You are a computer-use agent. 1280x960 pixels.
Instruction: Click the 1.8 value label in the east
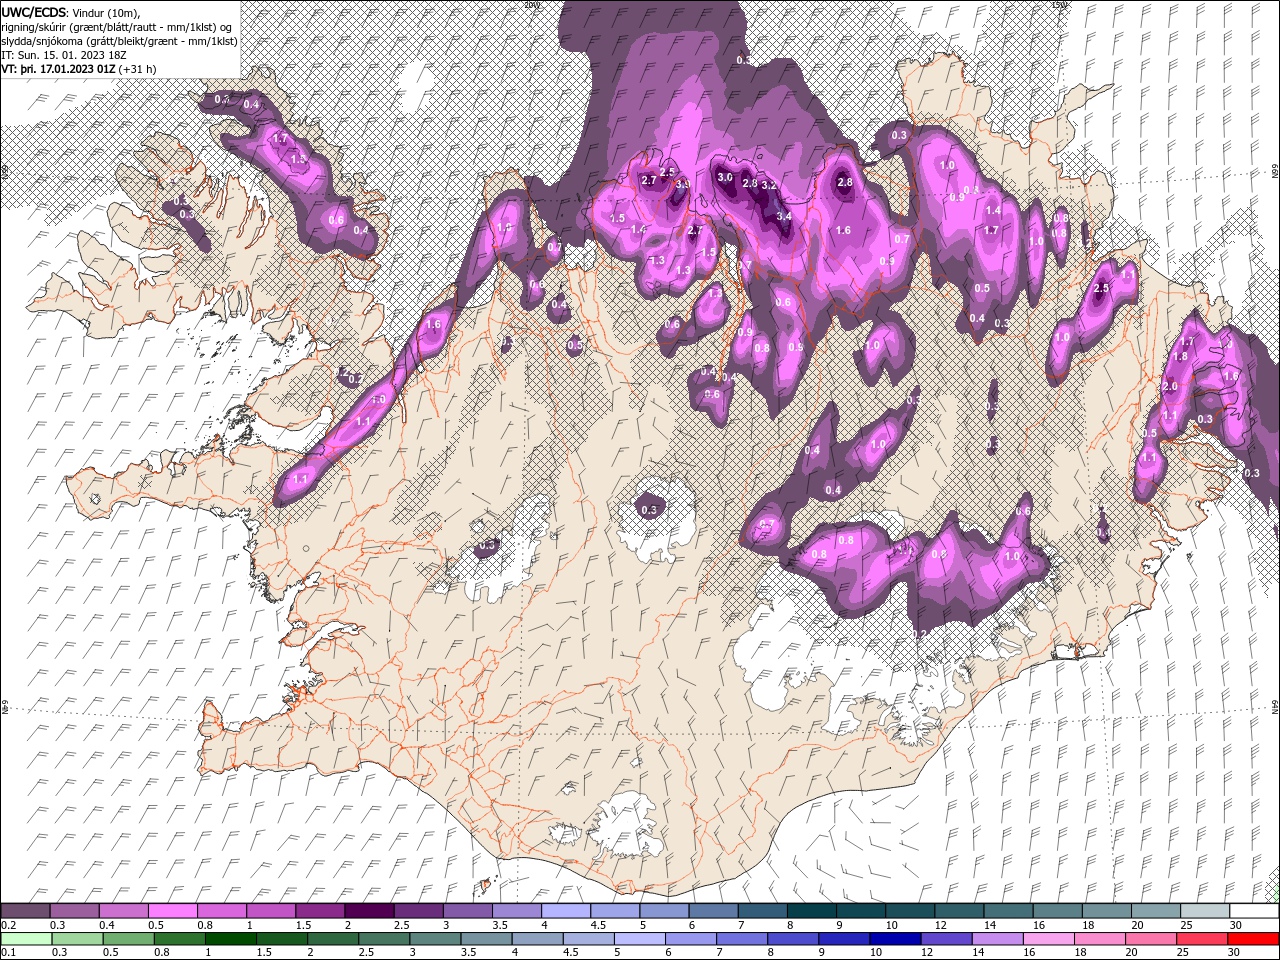click(x=1180, y=356)
